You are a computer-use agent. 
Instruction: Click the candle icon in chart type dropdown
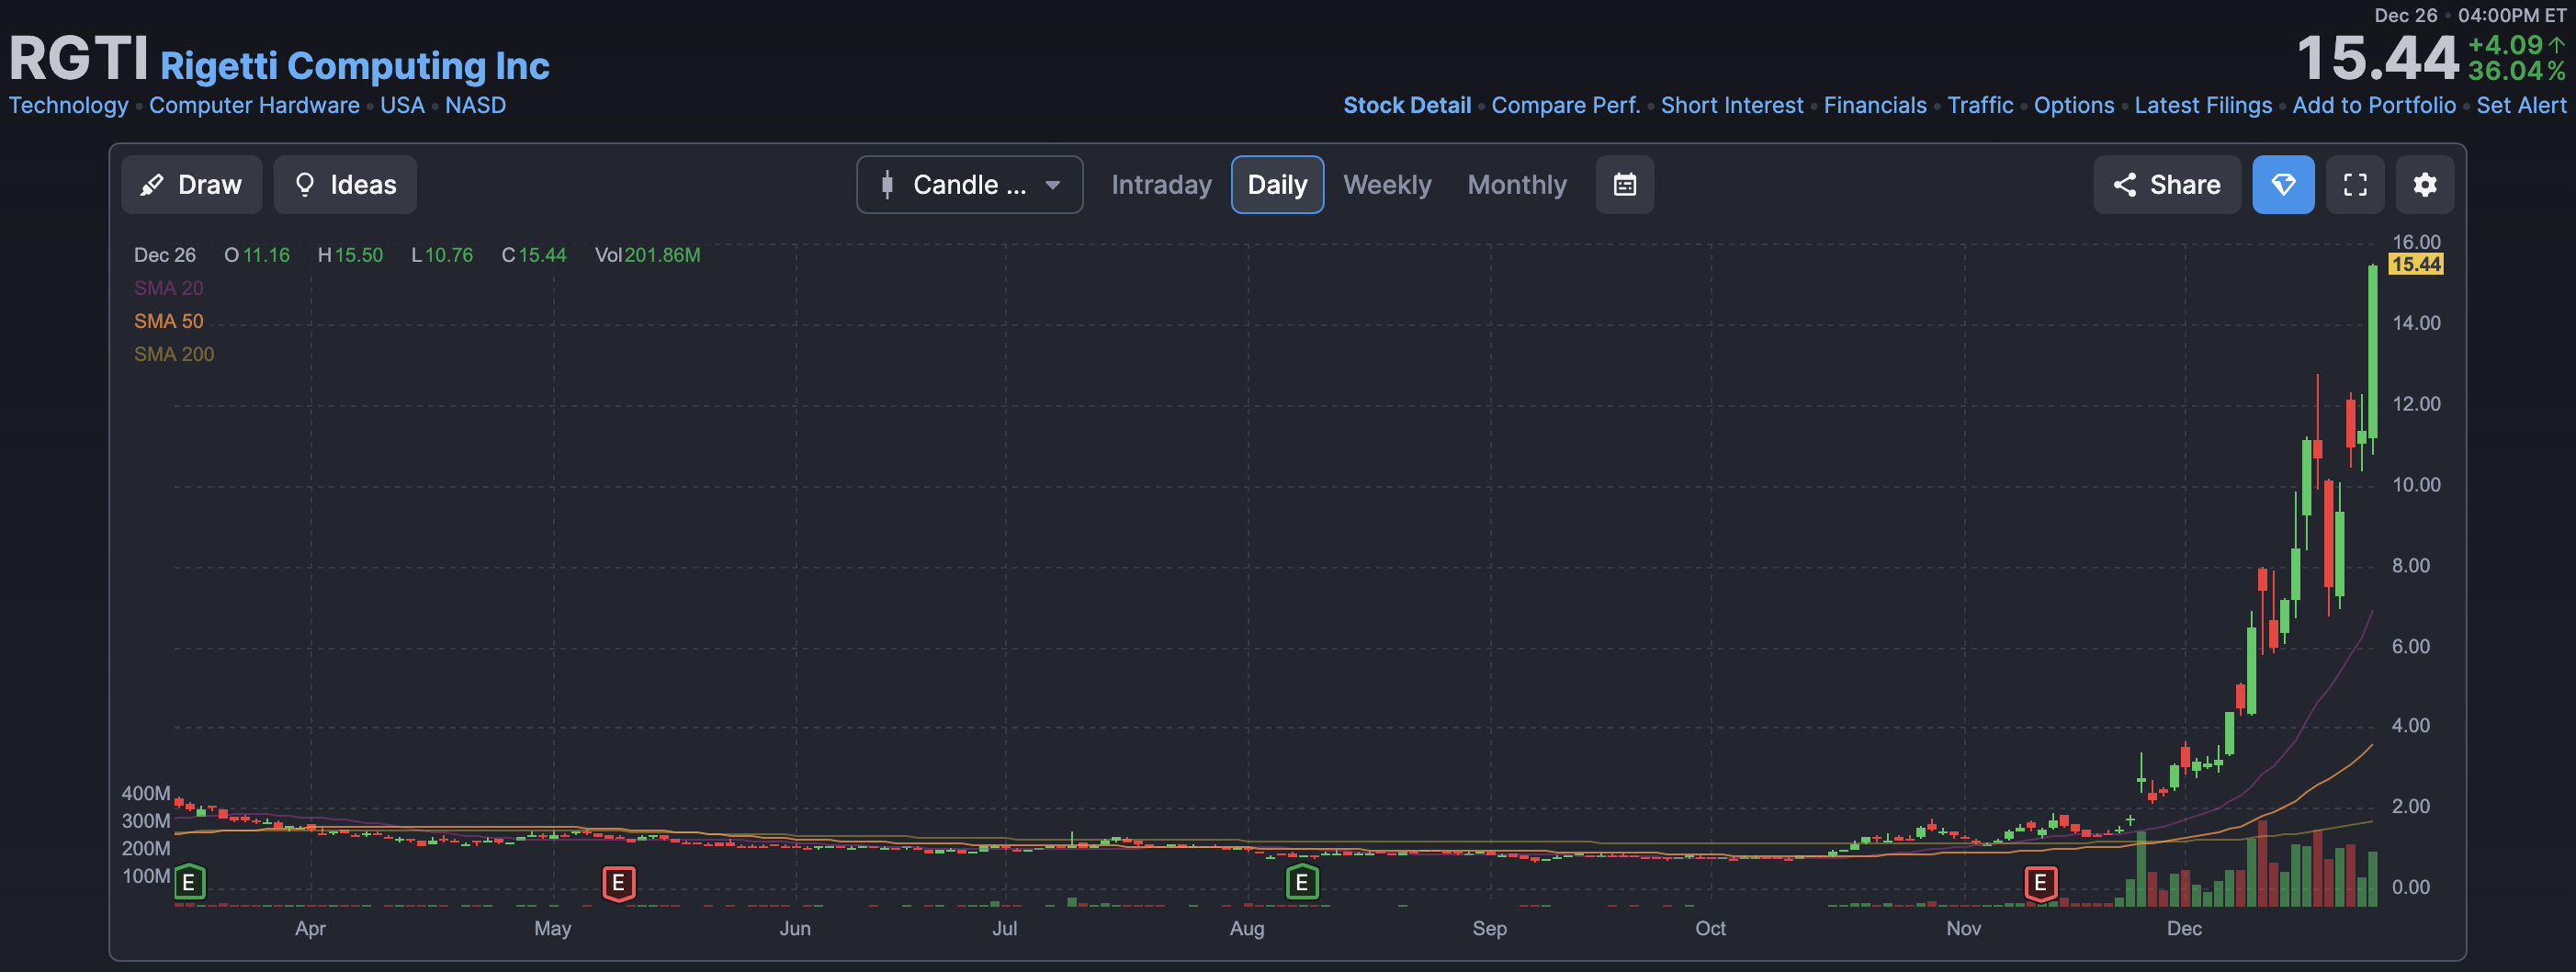pyautogui.click(x=887, y=185)
